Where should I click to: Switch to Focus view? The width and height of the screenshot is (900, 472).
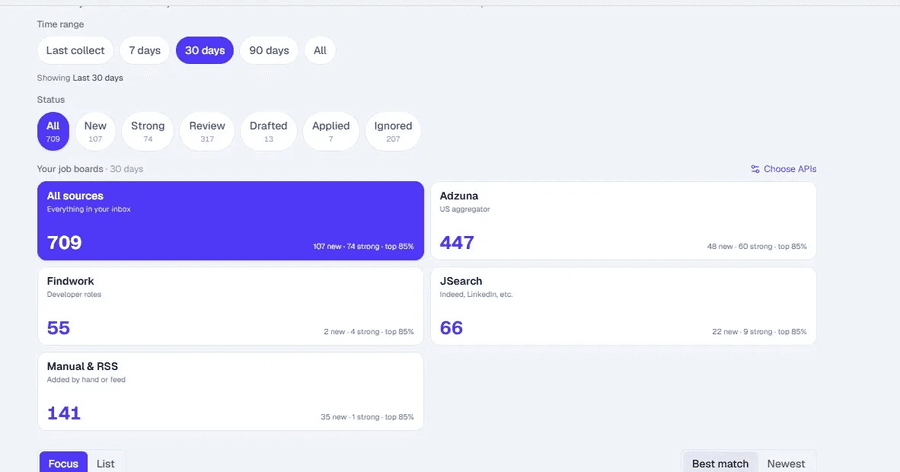click(63, 463)
